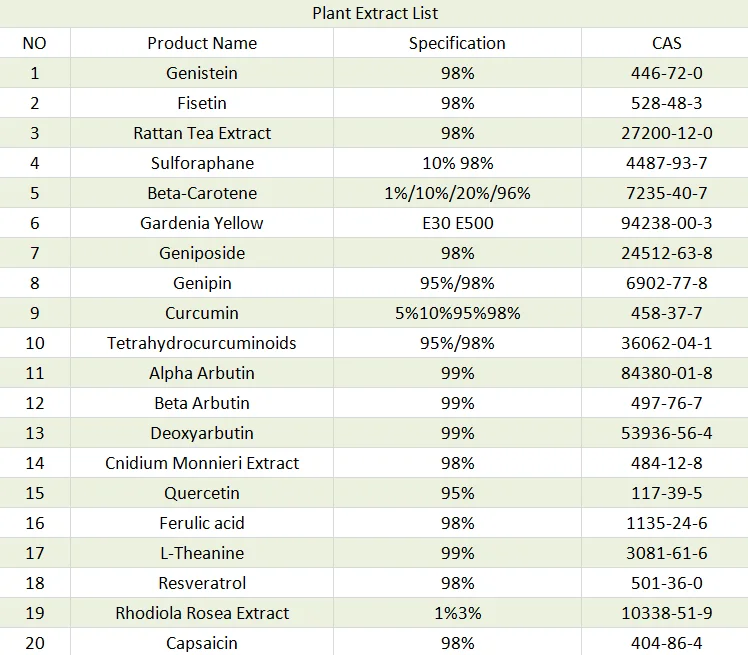Select the Specification column header
The width and height of the screenshot is (748, 655).
[457, 43]
